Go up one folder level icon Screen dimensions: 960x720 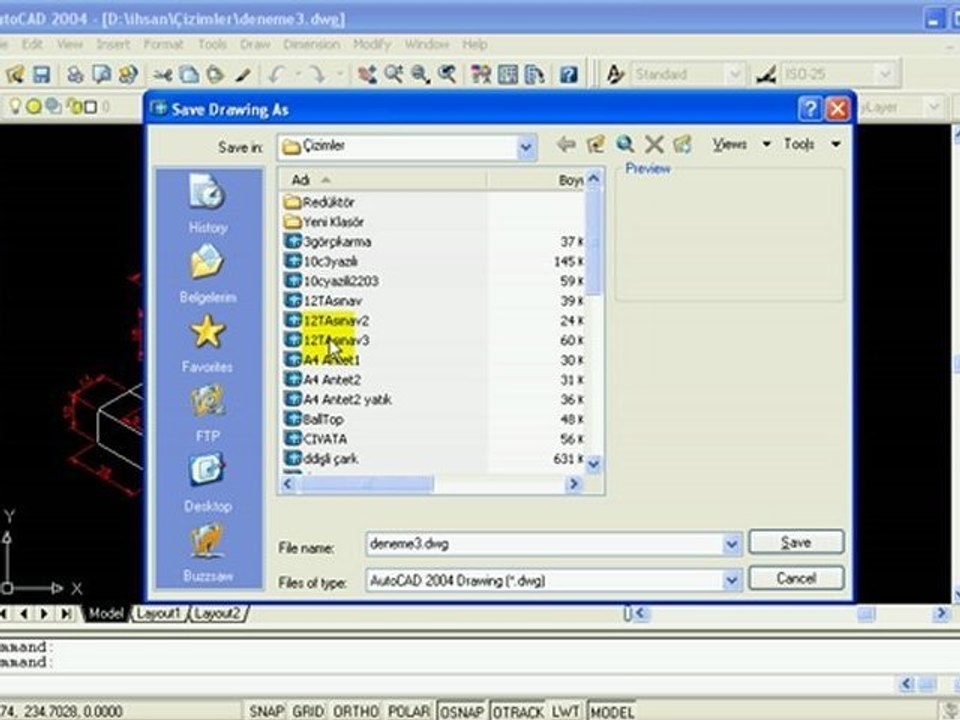[595, 144]
